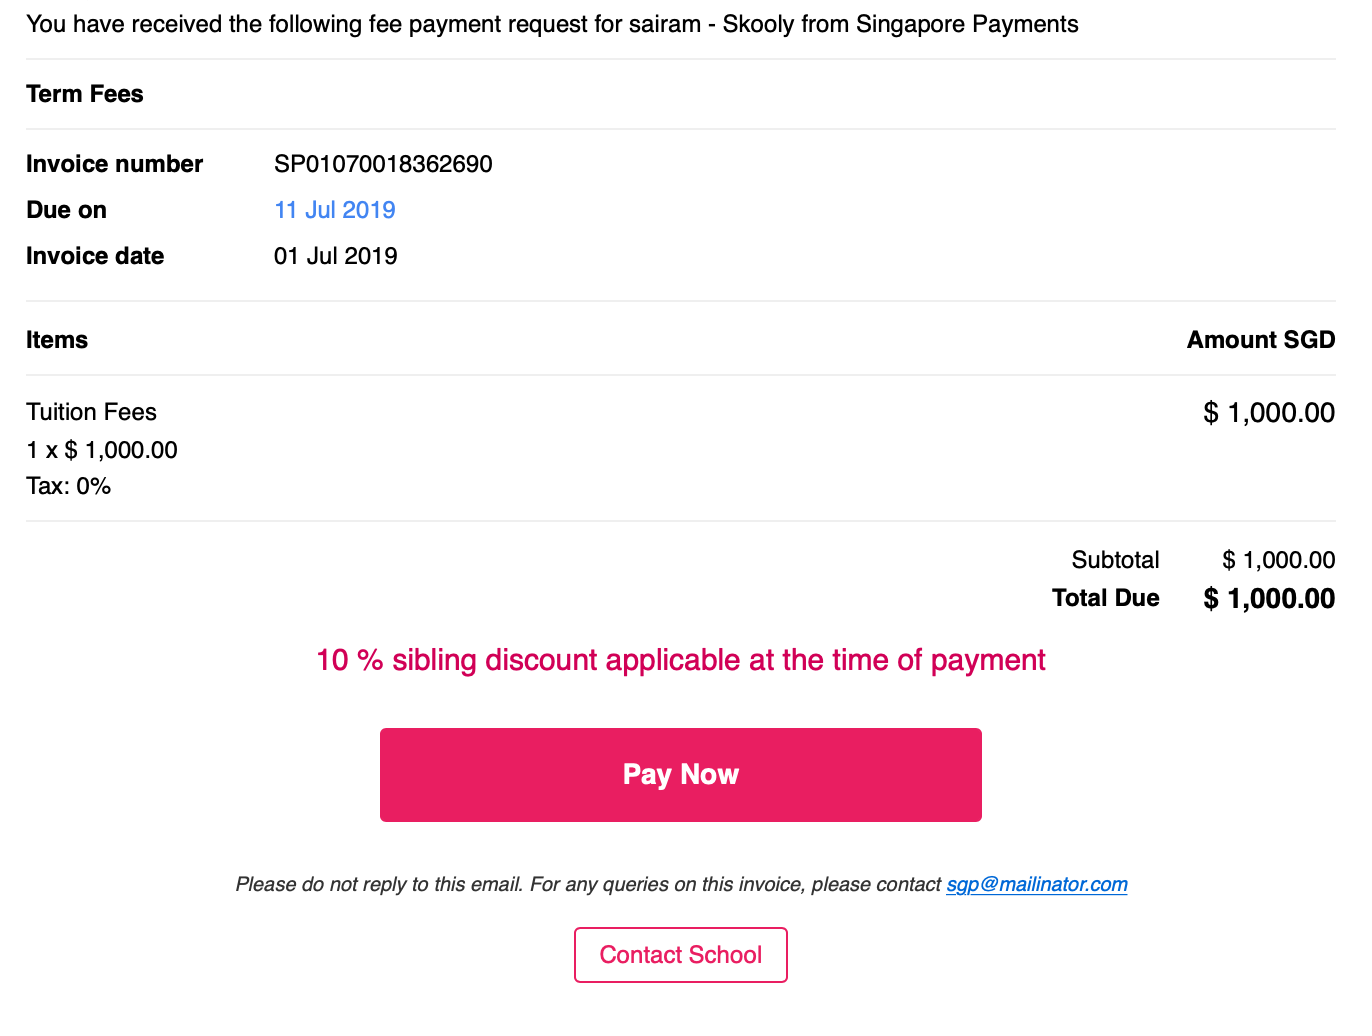Viewport: 1372px width, 1036px height.
Task: Click the Tuition Fees item name
Action: (91, 412)
